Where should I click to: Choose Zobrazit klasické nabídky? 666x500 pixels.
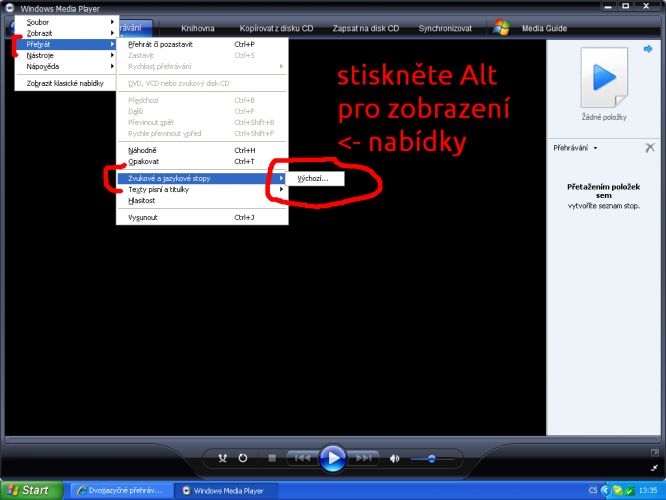[x=65, y=83]
